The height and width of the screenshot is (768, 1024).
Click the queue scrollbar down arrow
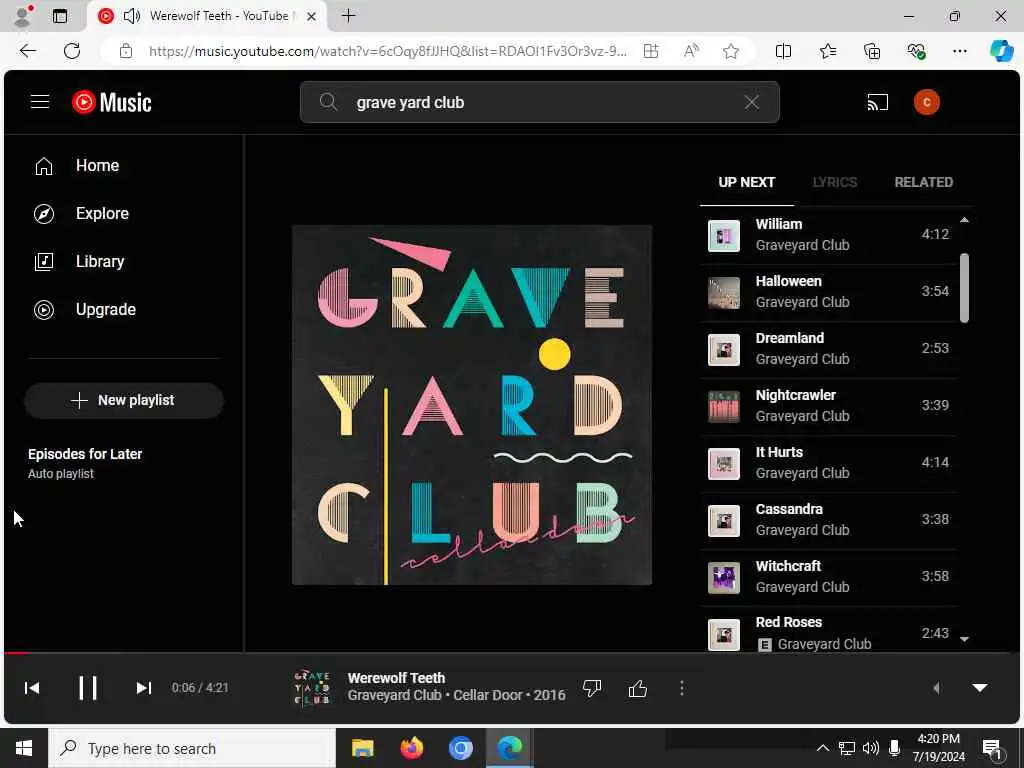[964, 639]
